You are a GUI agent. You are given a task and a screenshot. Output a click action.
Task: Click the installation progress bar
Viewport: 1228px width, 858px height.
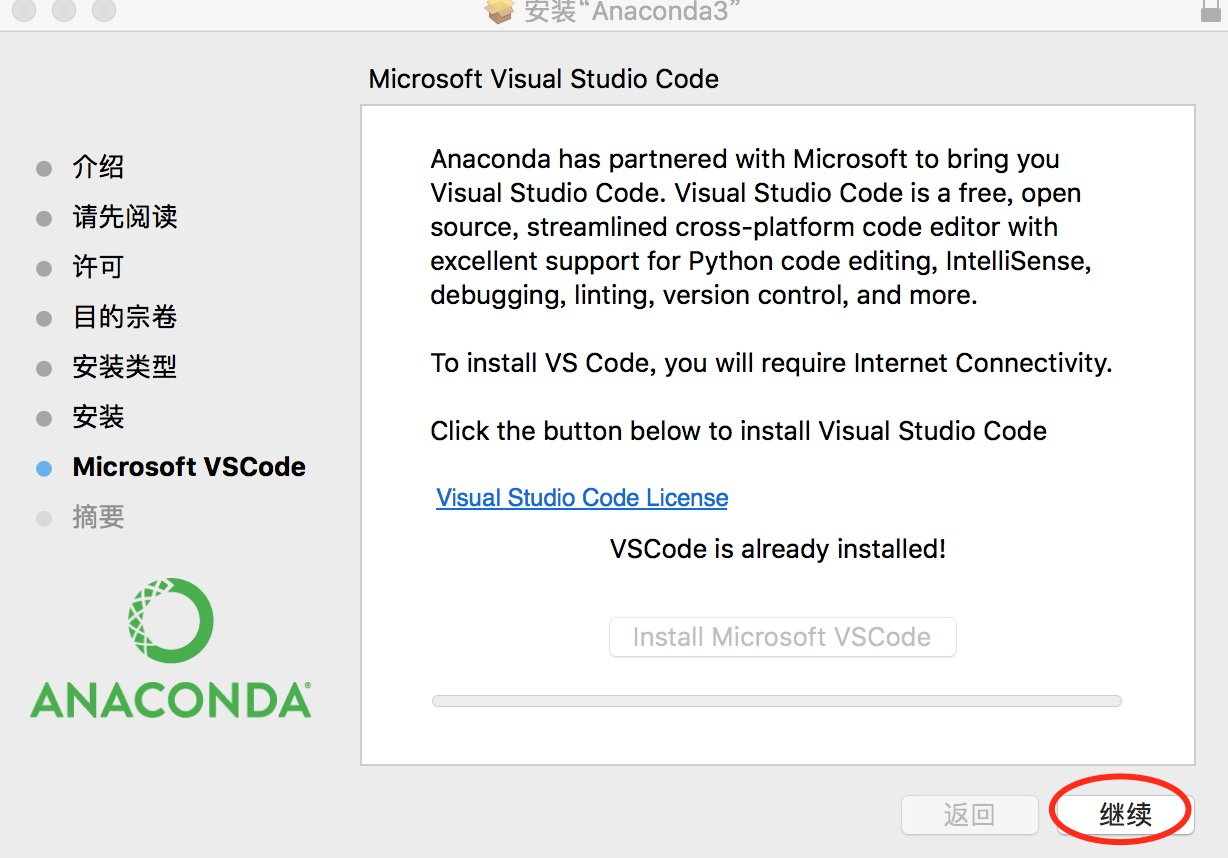[776, 701]
